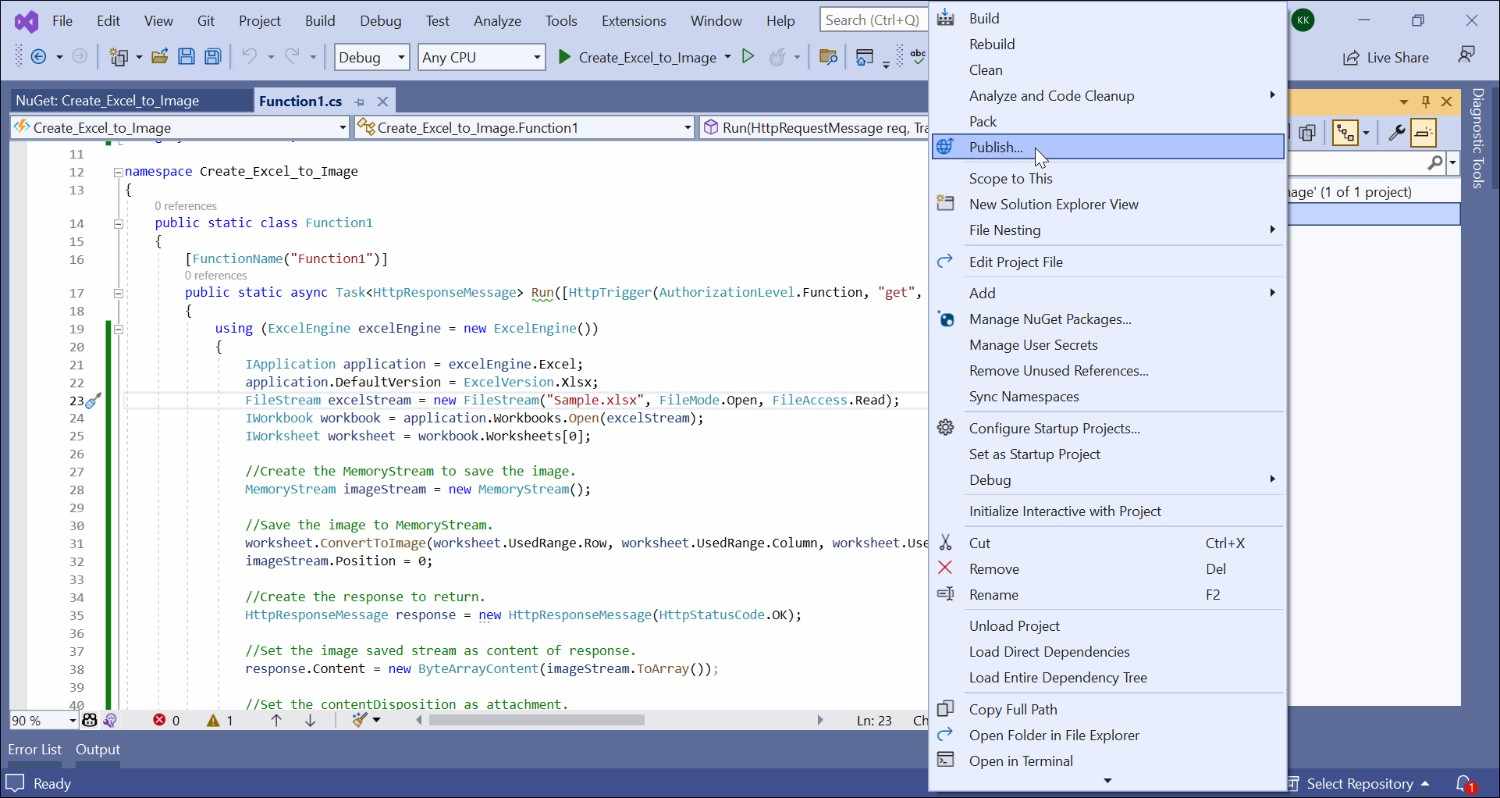Image resolution: width=1500 pixels, height=798 pixels.
Task: Toggle the Track Active Item view button
Action: tap(1347, 132)
